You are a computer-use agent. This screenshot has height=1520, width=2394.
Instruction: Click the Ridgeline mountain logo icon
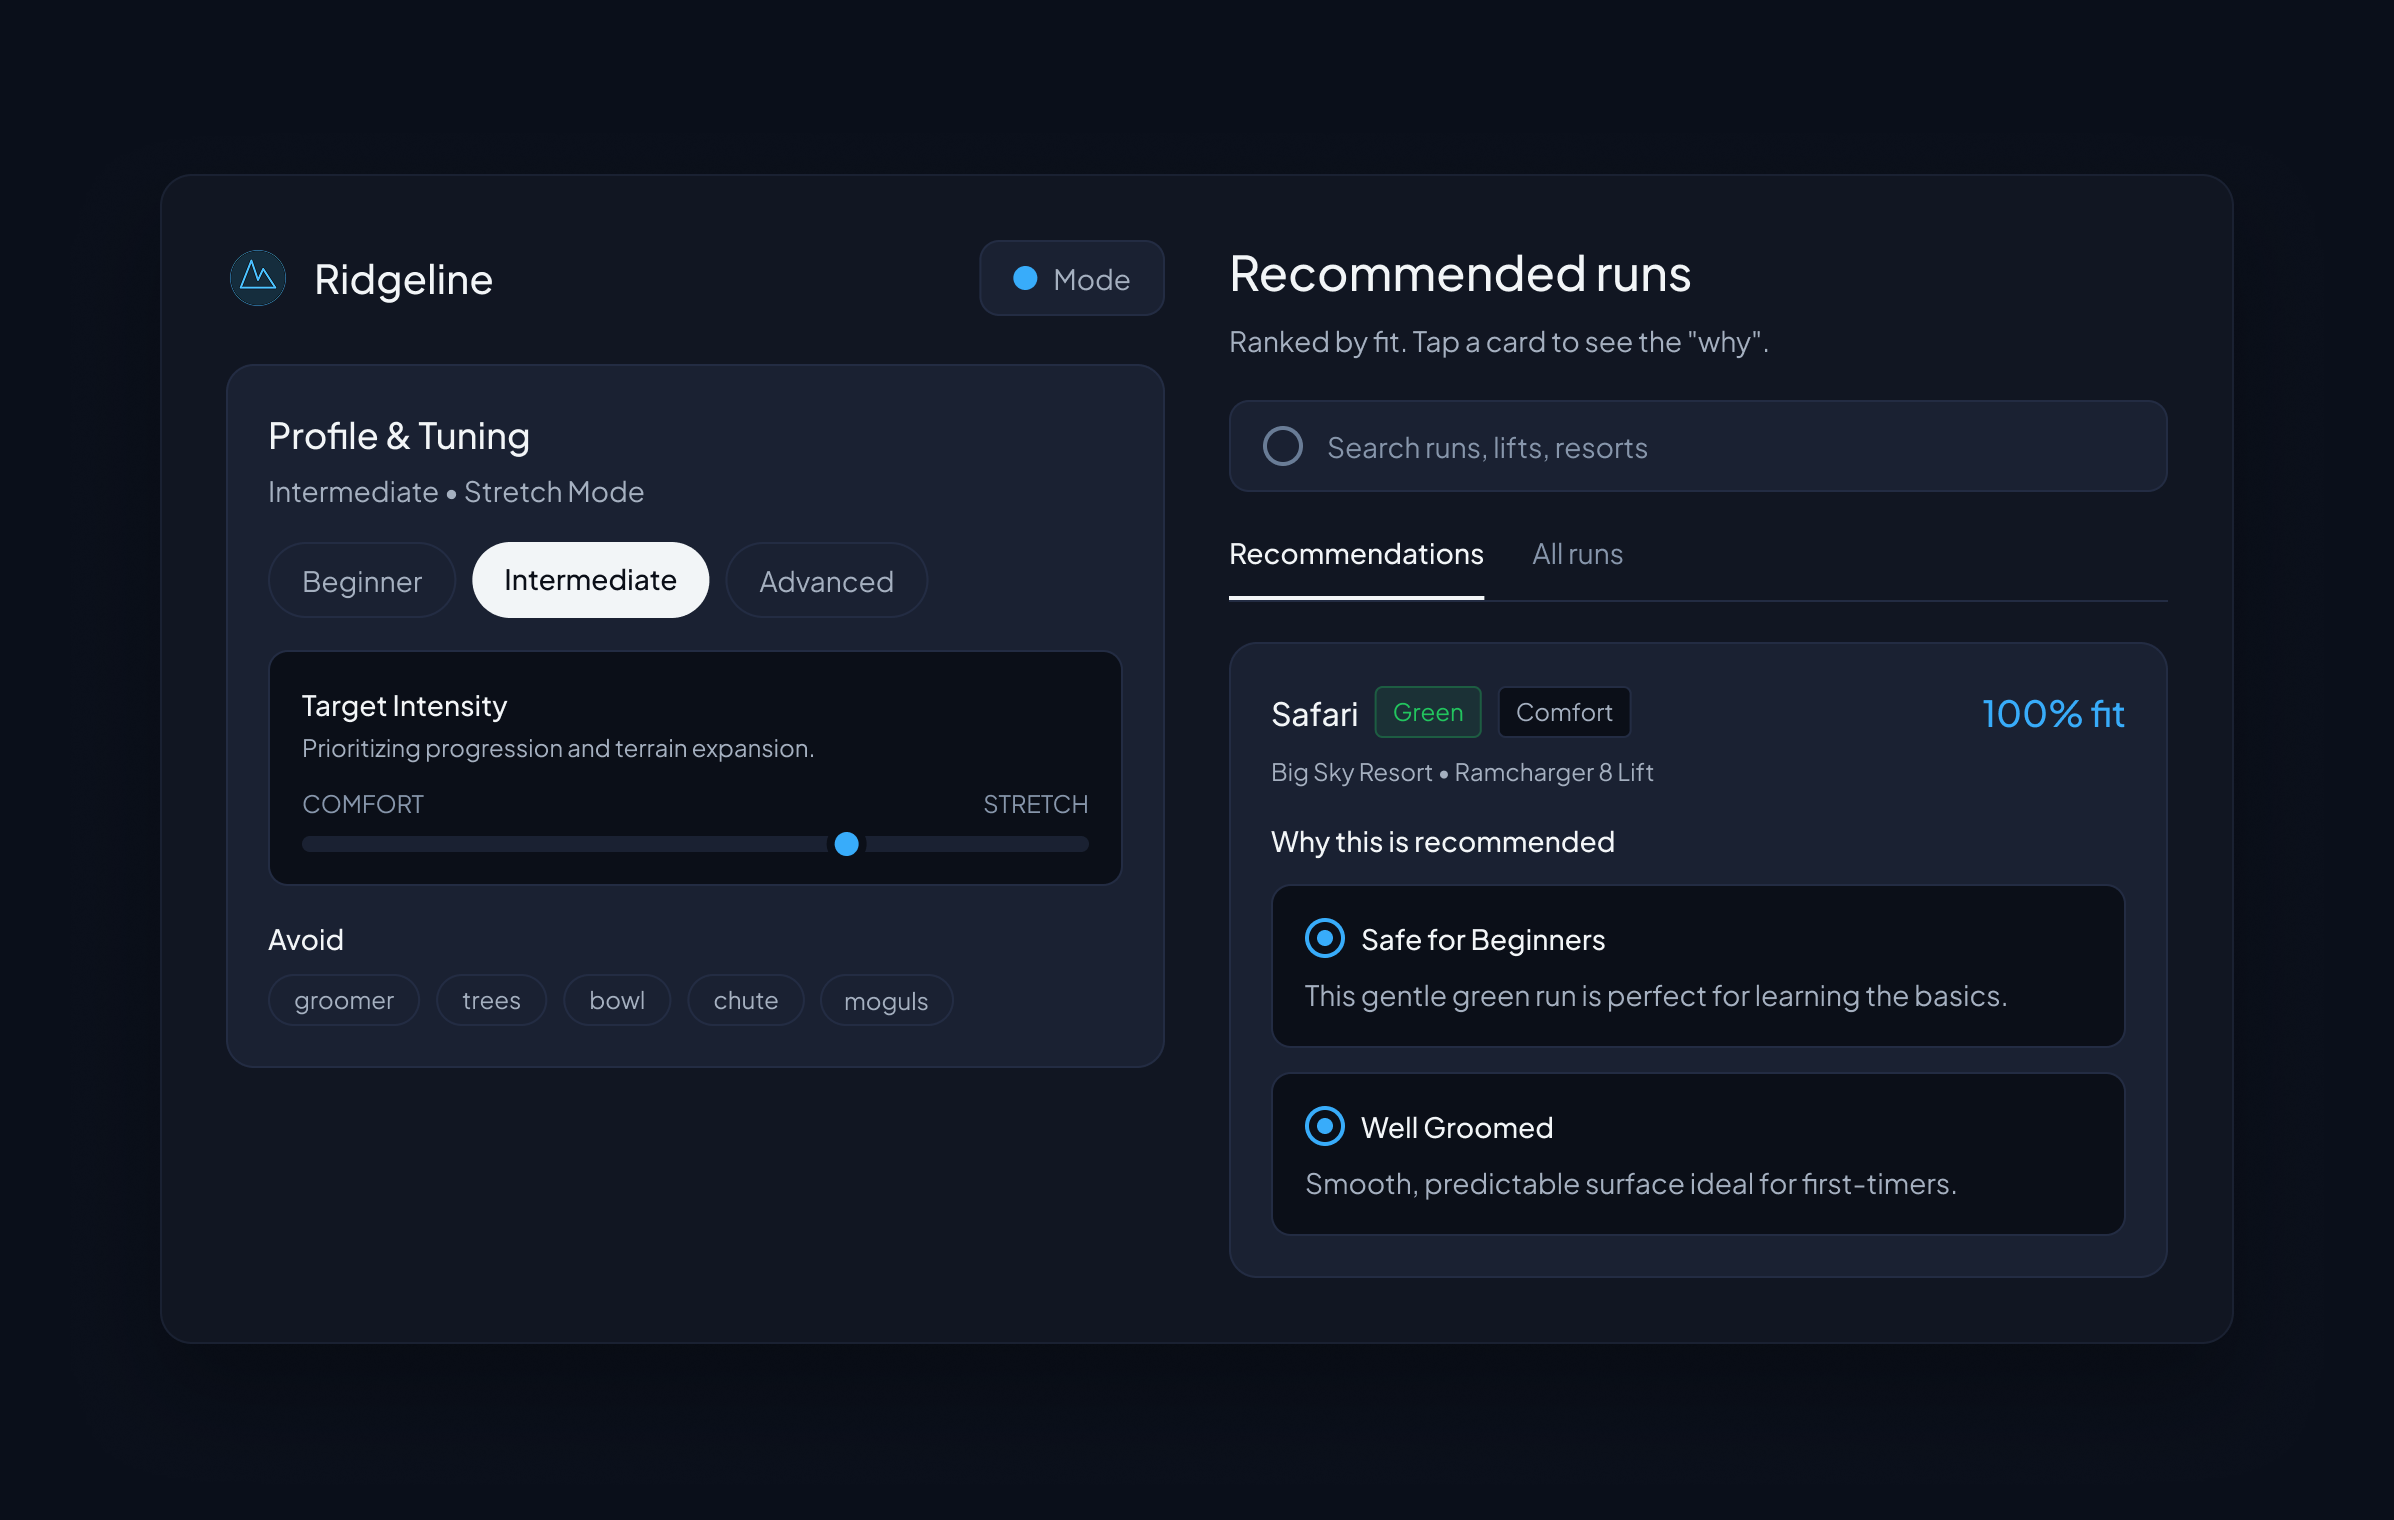tap(258, 277)
